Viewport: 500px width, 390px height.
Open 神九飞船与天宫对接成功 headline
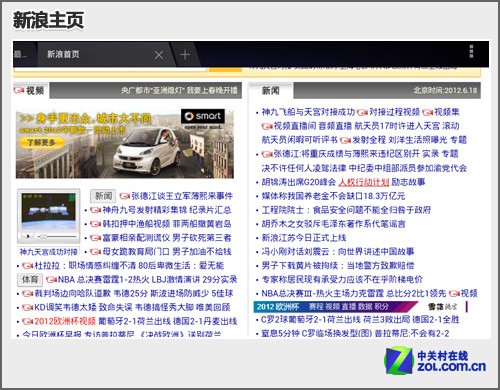pyautogui.click(x=308, y=112)
